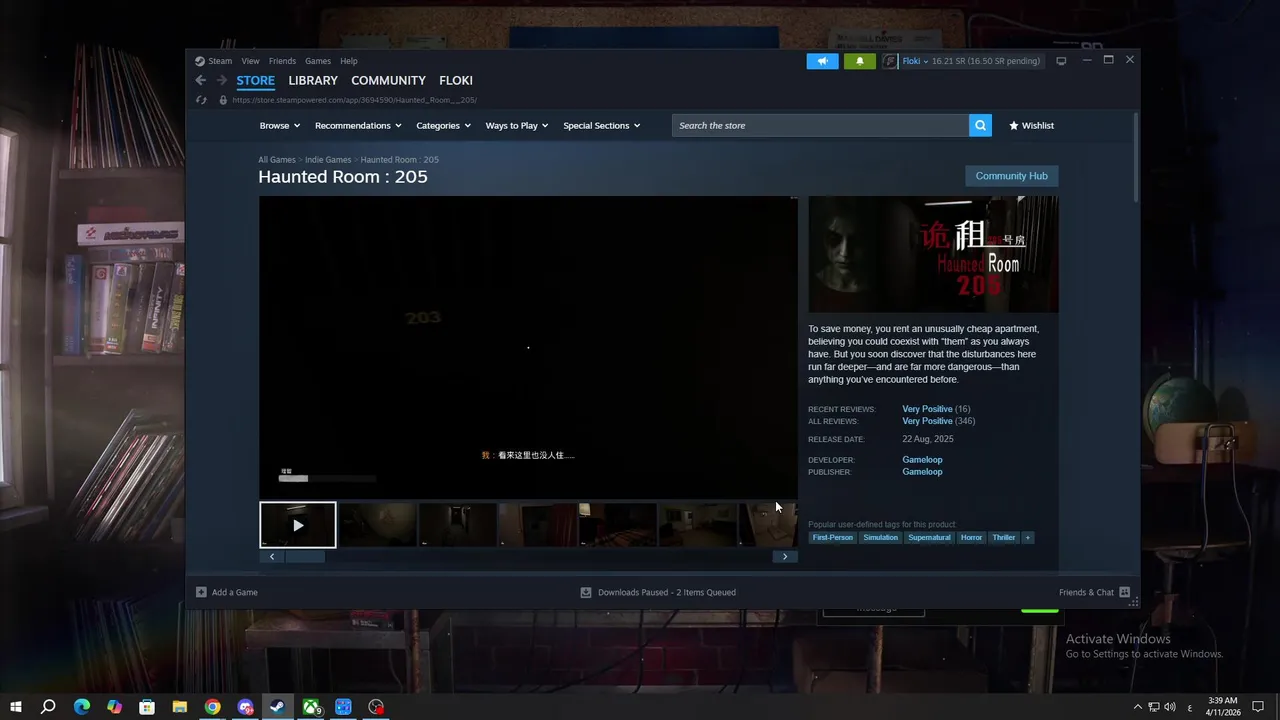Filter by the Horror tag
1280x720 pixels.
click(971, 537)
